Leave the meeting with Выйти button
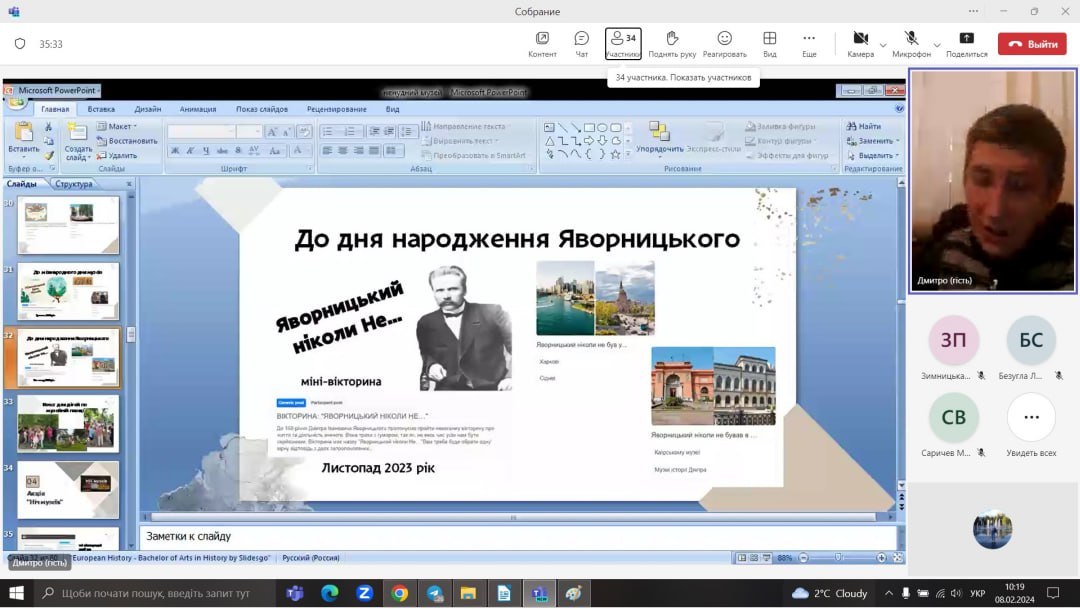1080x609 pixels. pyautogui.click(x=1032, y=44)
